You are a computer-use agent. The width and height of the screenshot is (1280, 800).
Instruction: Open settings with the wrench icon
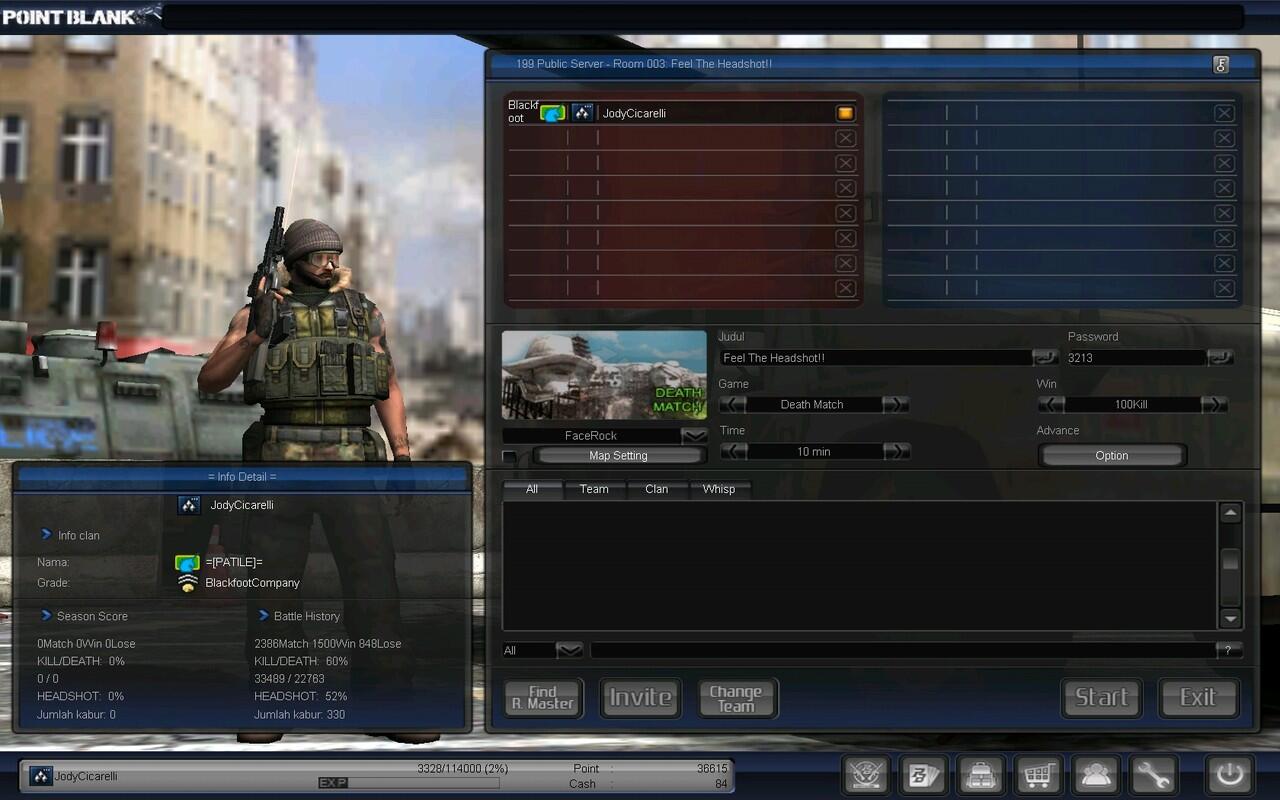tap(1152, 774)
